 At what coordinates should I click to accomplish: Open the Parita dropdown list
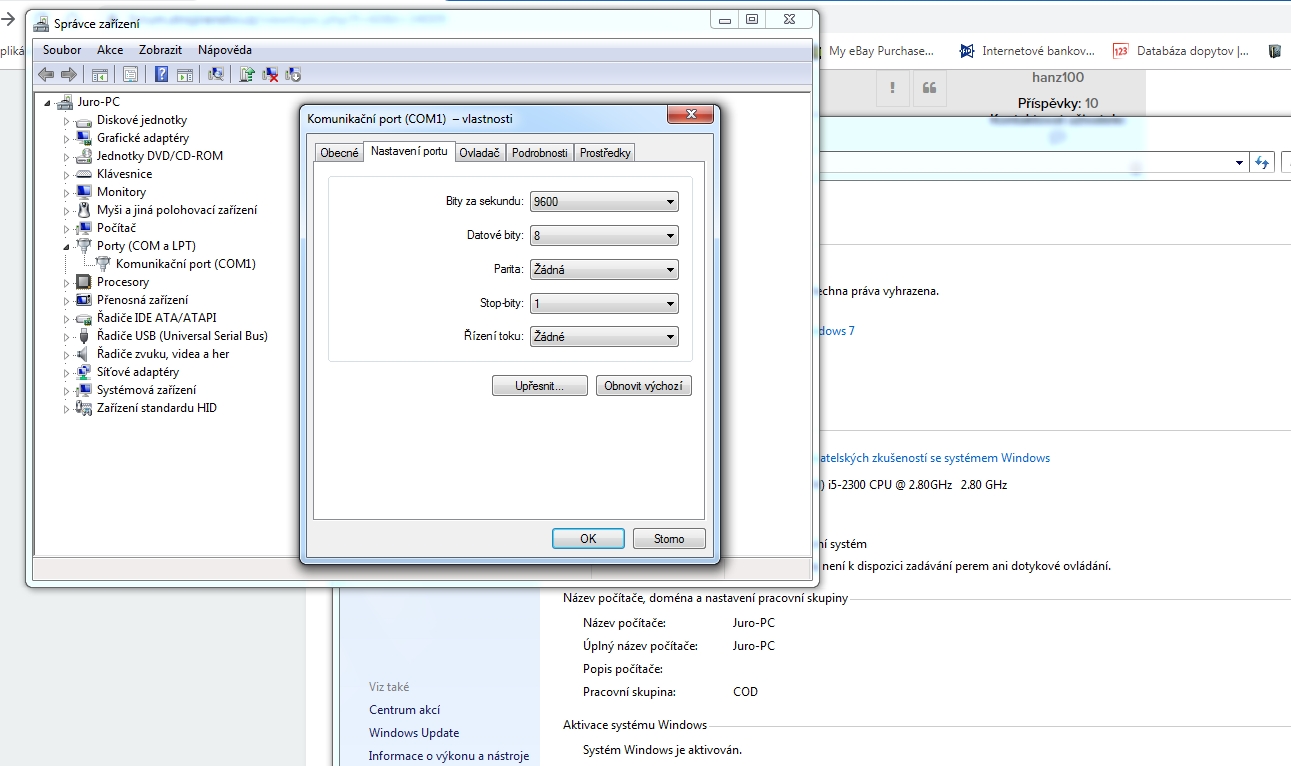(x=604, y=270)
